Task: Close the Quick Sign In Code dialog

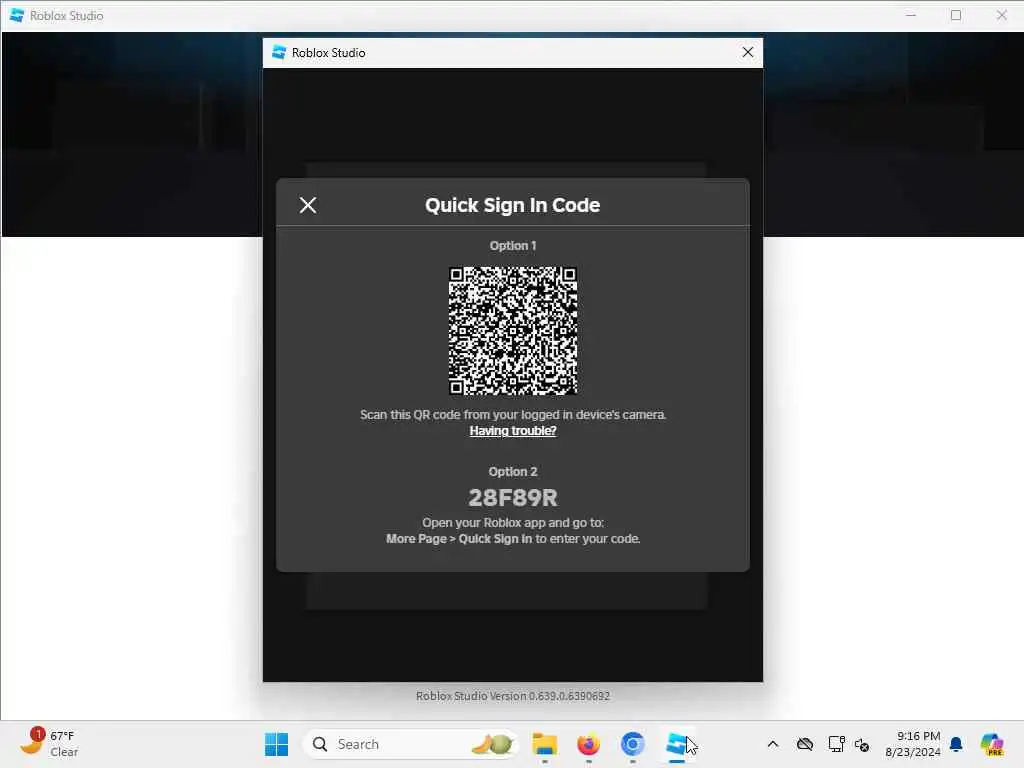Action: (x=308, y=205)
